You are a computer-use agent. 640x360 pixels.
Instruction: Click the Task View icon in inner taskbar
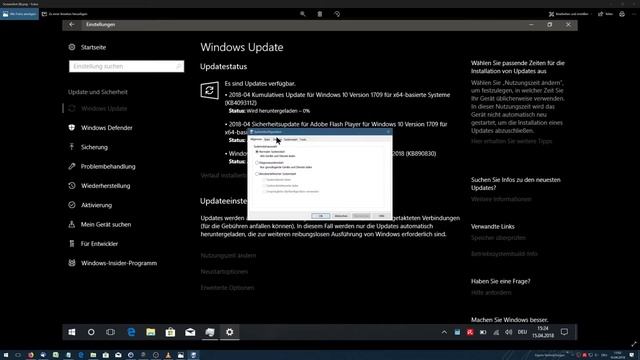[111, 332]
